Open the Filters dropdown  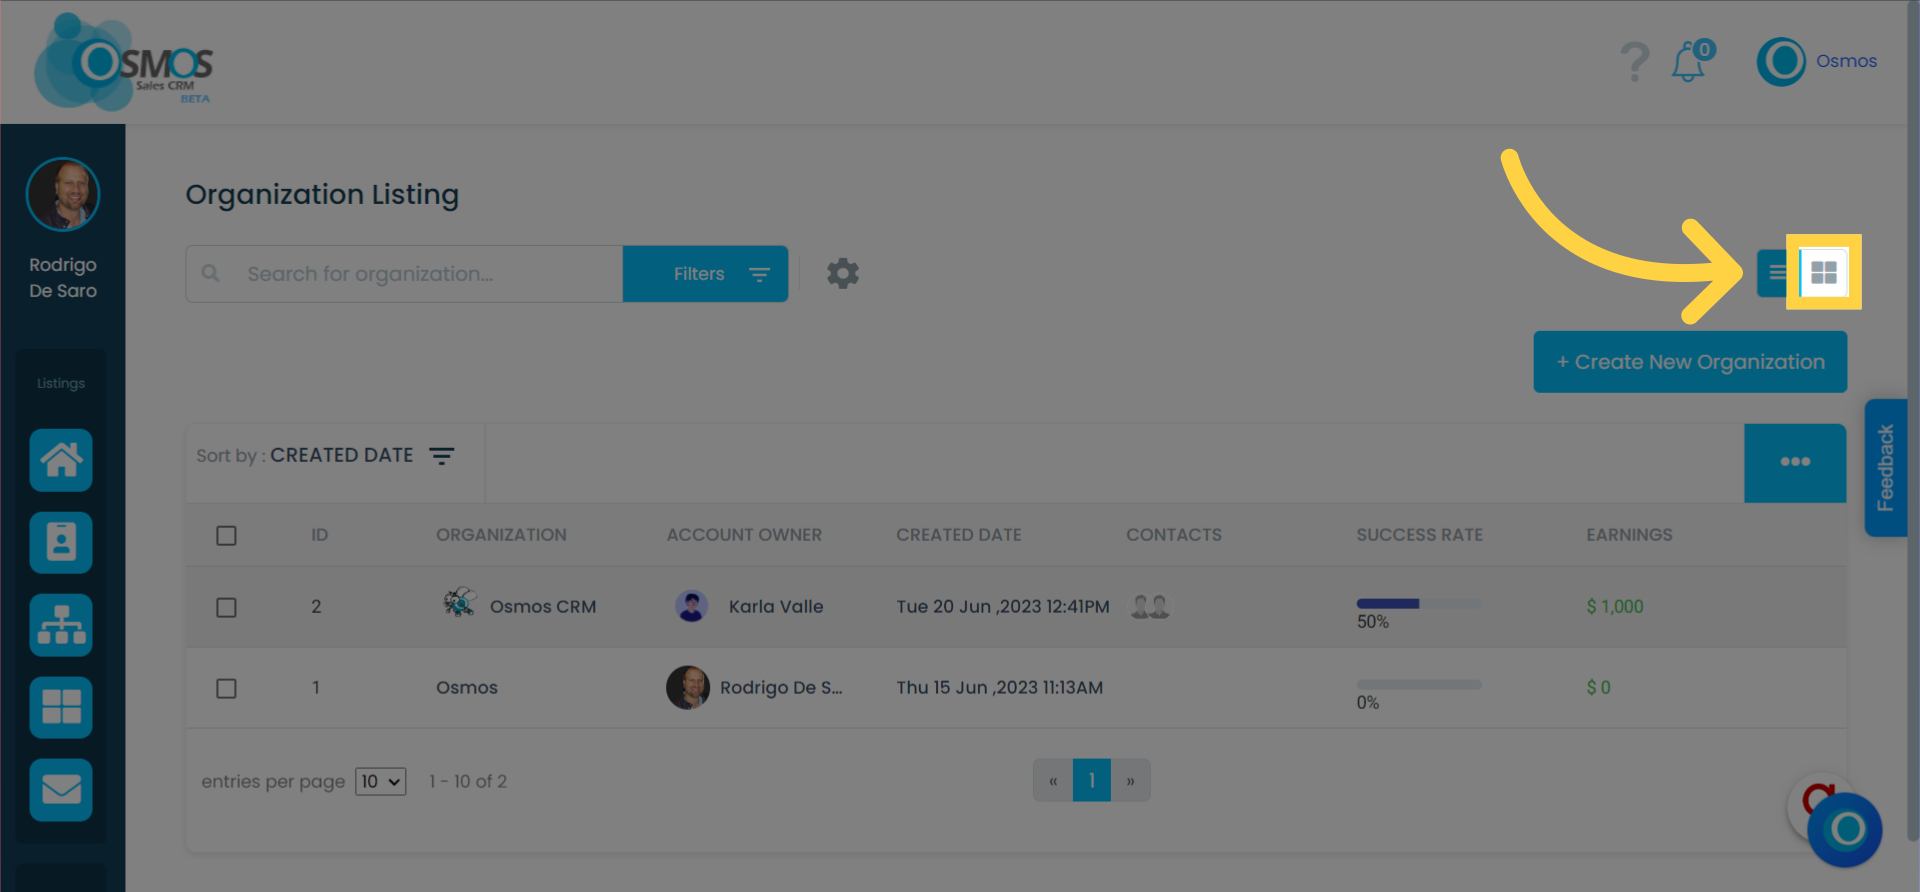click(705, 273)
